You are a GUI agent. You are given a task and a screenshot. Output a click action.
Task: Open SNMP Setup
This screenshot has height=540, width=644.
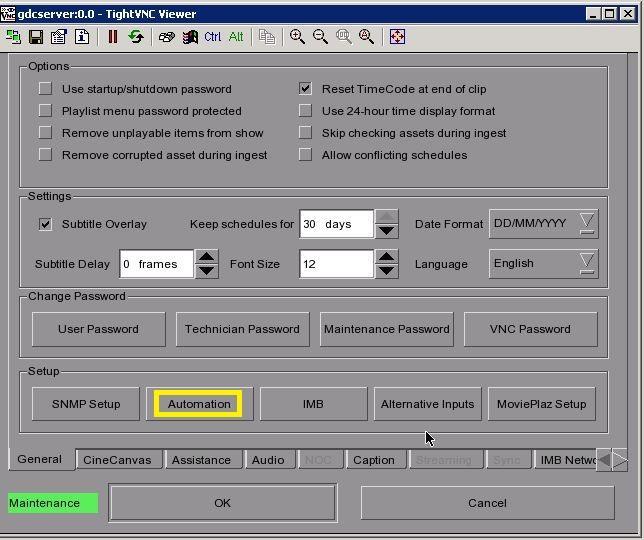(86, 404)
